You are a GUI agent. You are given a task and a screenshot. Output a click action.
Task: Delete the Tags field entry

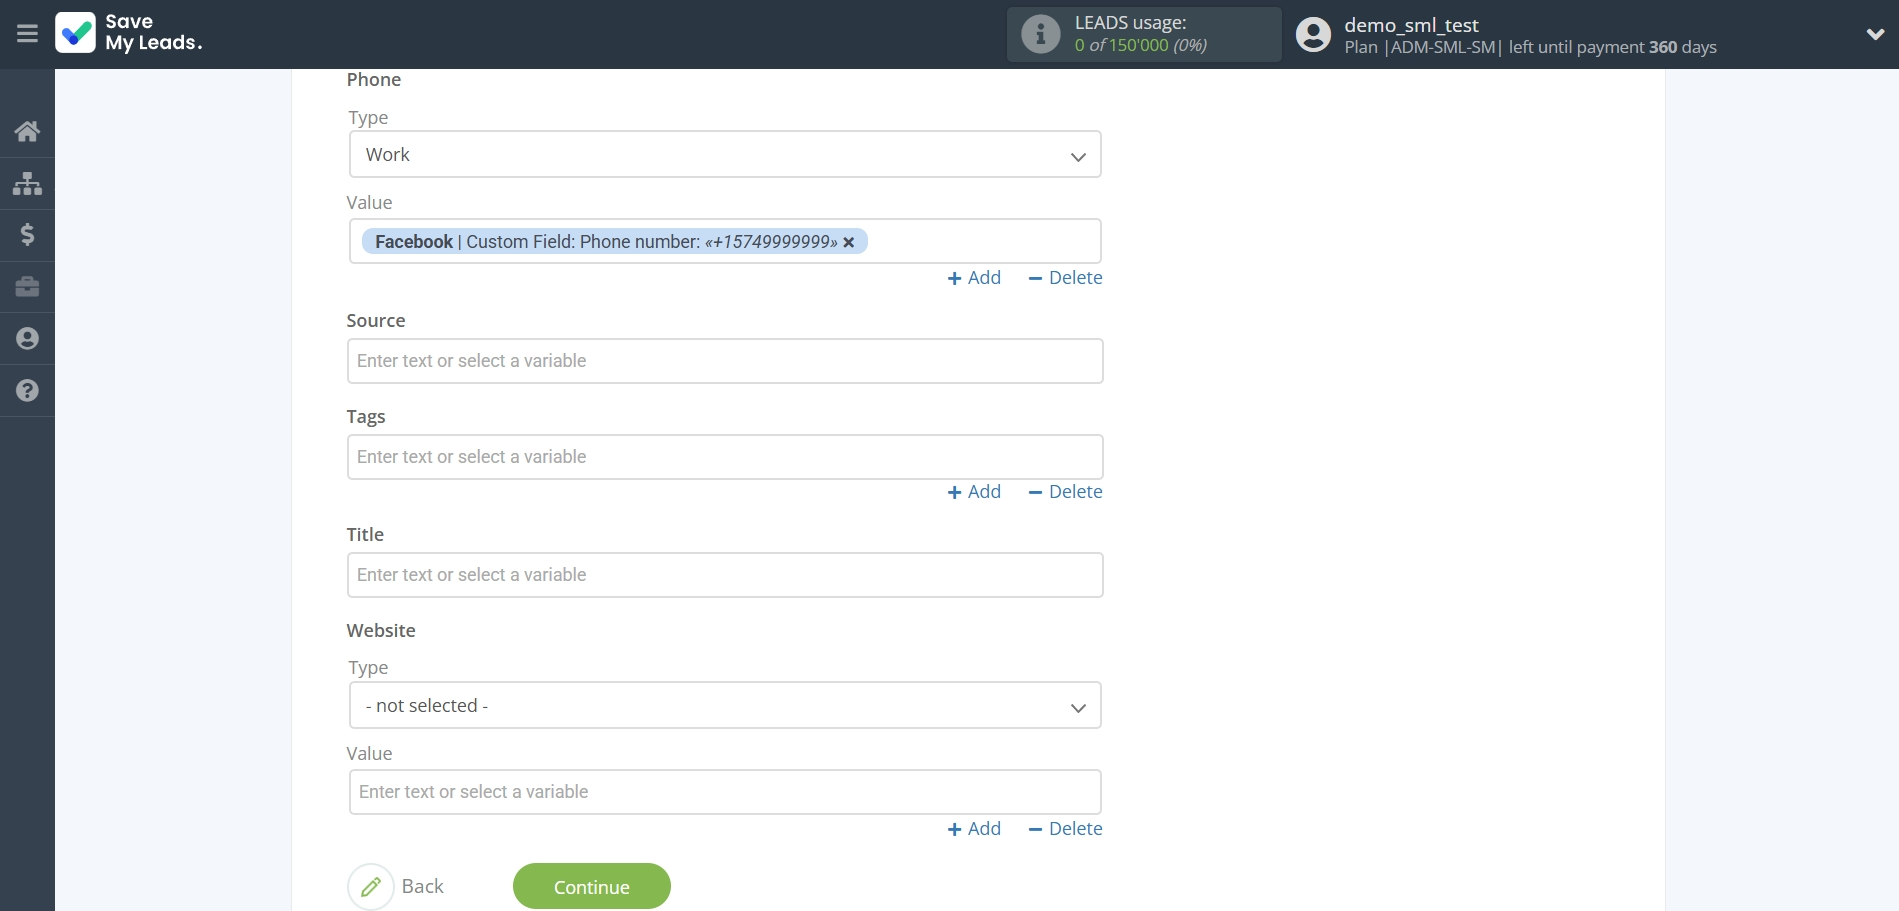(x=1065, y=492)
